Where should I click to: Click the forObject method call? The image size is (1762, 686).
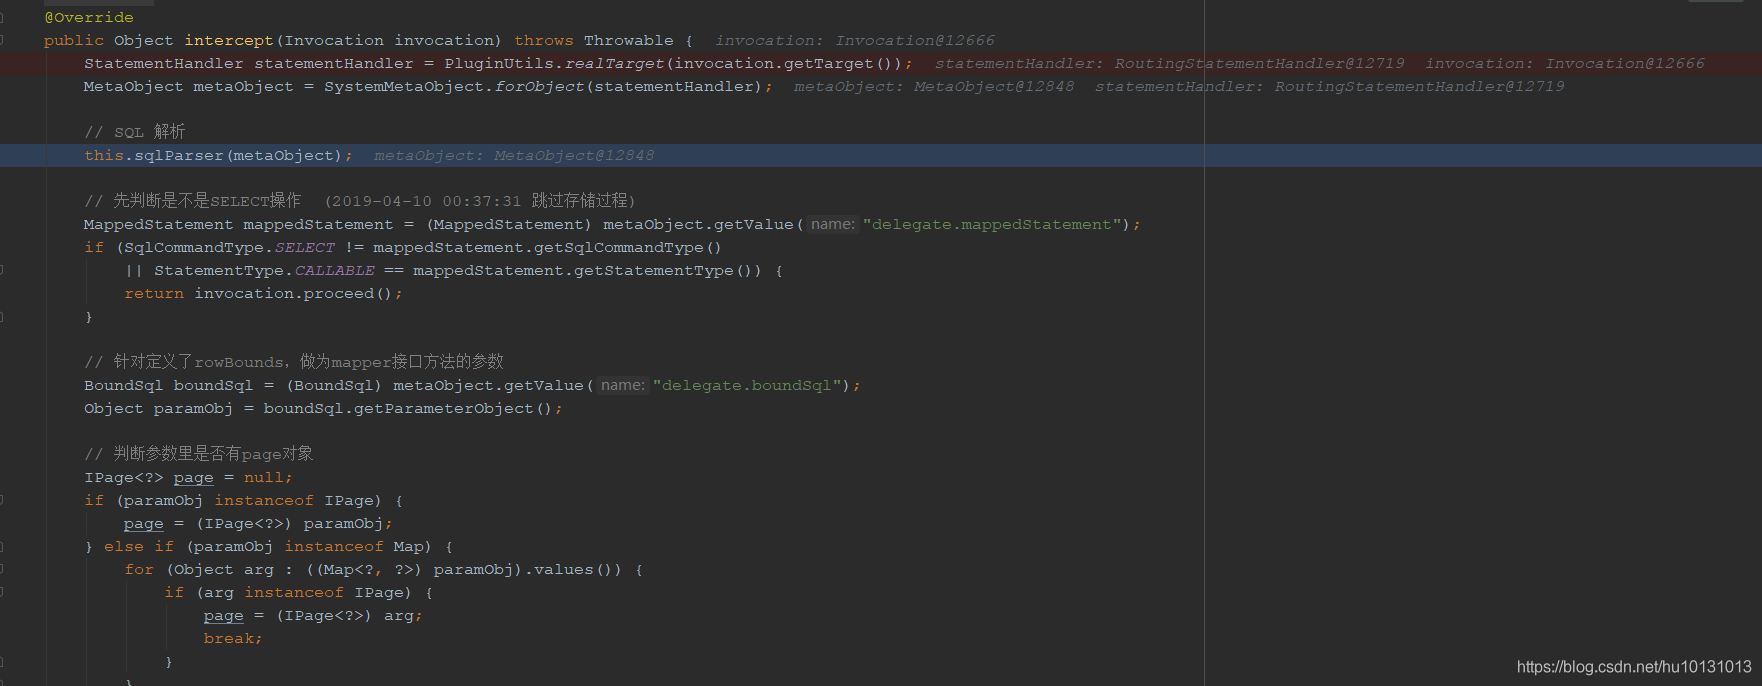(x=539, y=86)
